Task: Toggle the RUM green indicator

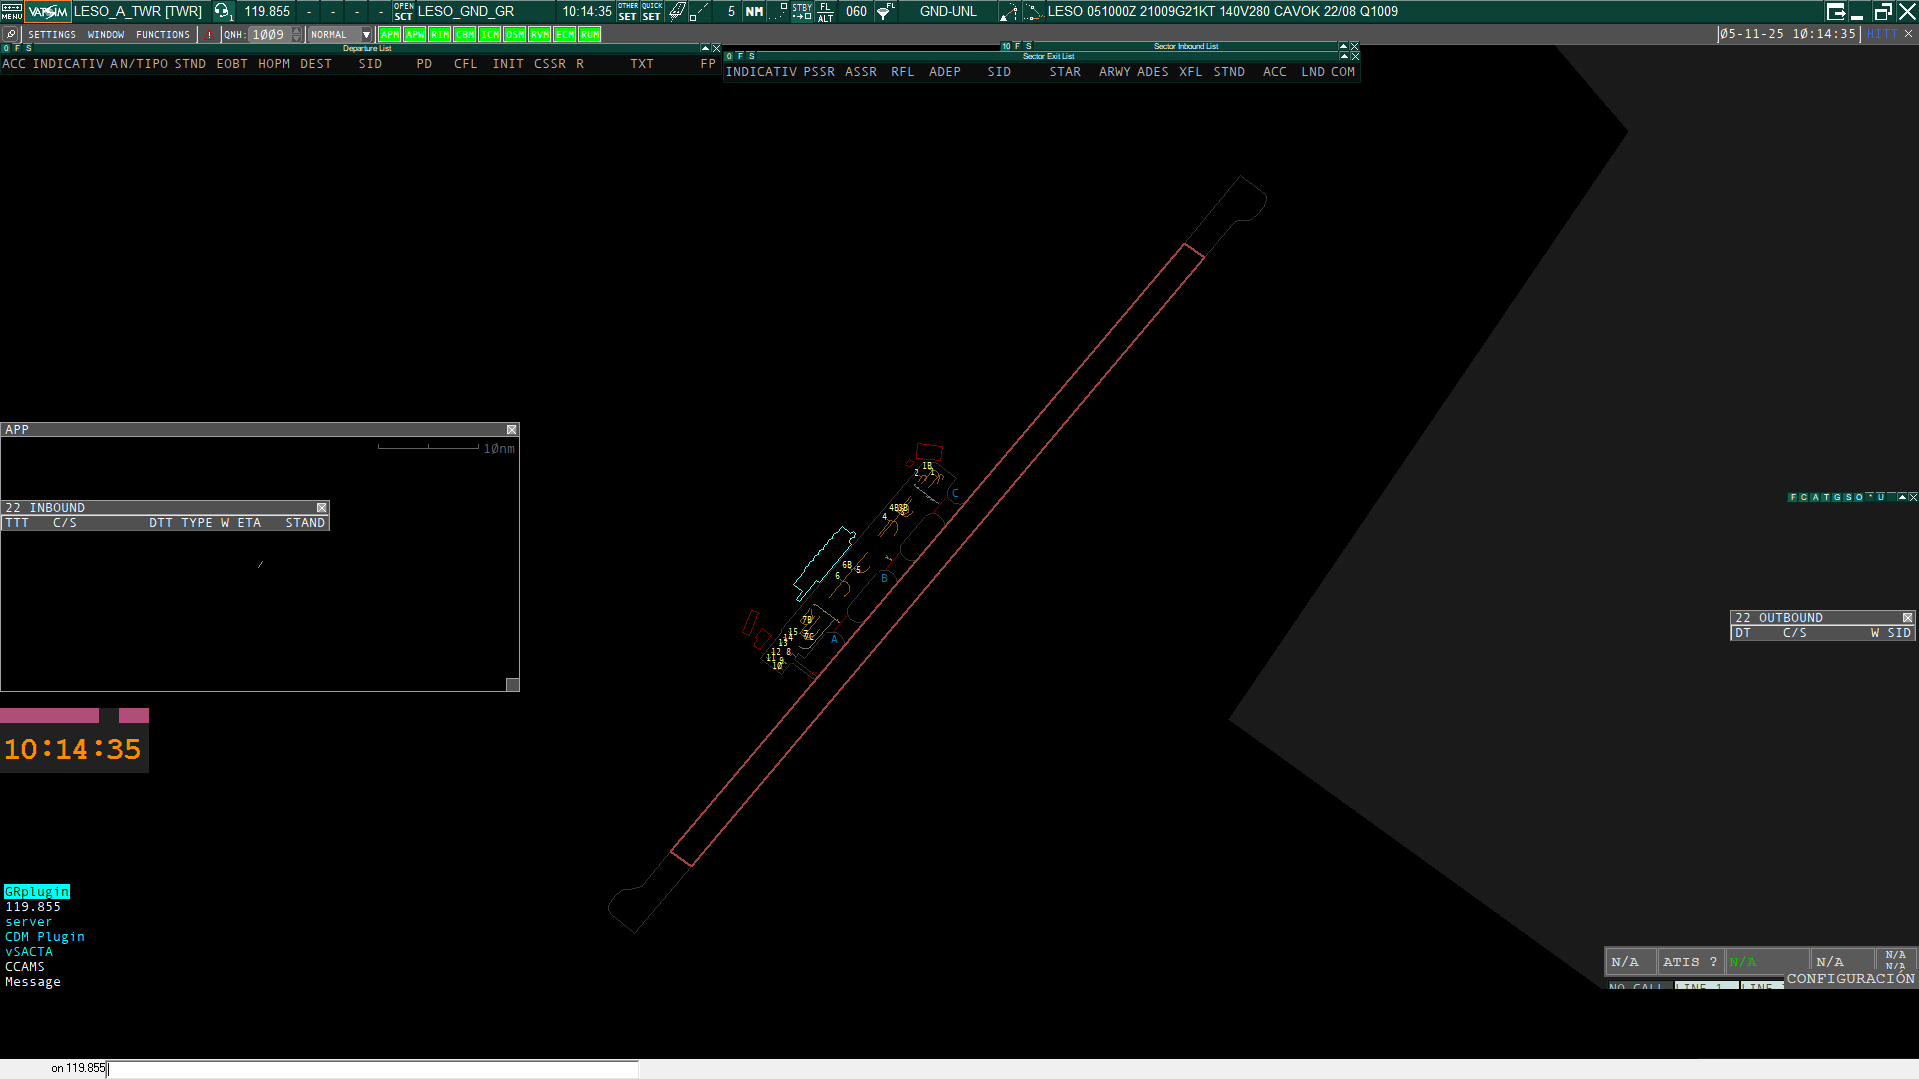Action: pos(590,35)
